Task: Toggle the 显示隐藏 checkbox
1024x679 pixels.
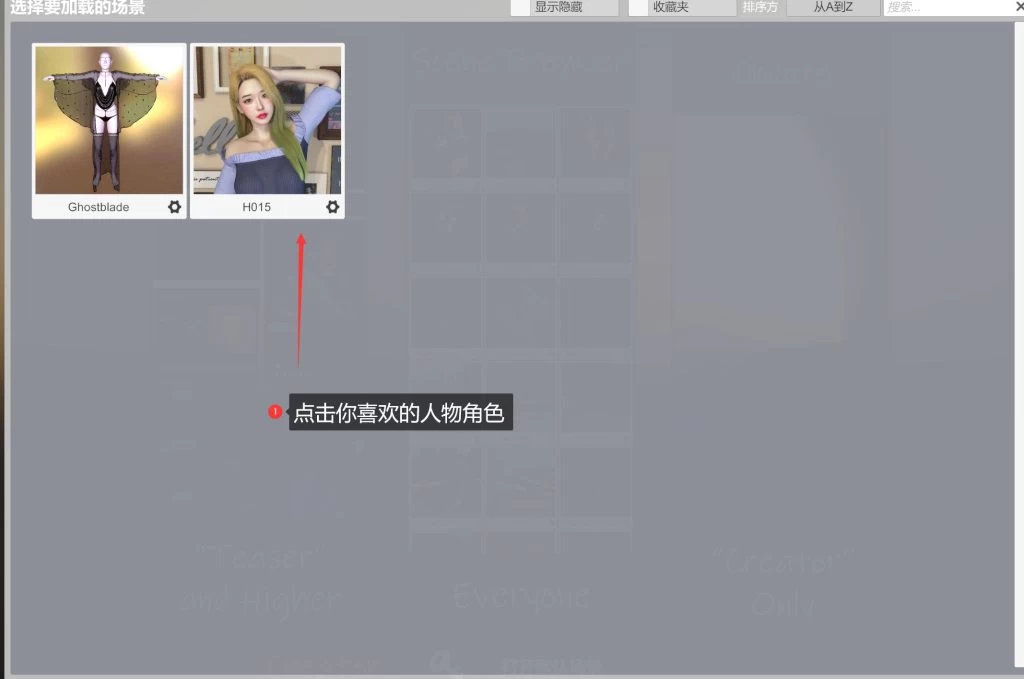Action: point(520,7)
